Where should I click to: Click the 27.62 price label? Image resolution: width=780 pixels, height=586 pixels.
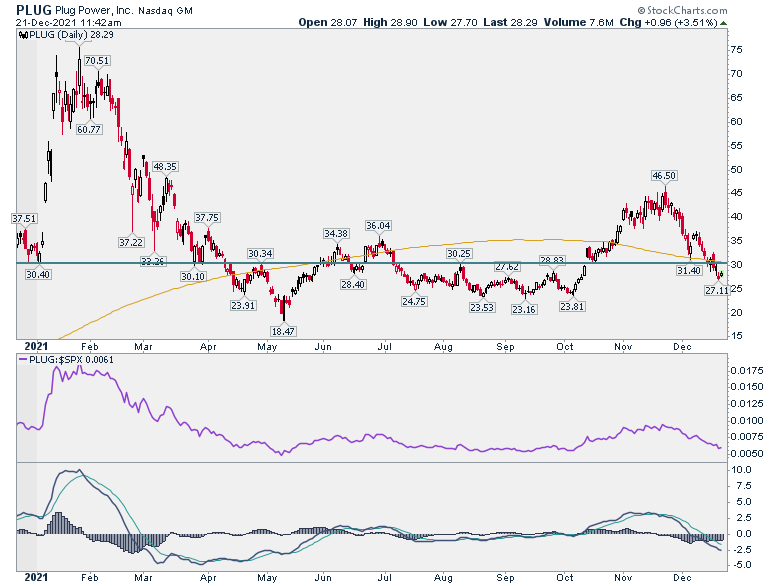click(507, 267)
